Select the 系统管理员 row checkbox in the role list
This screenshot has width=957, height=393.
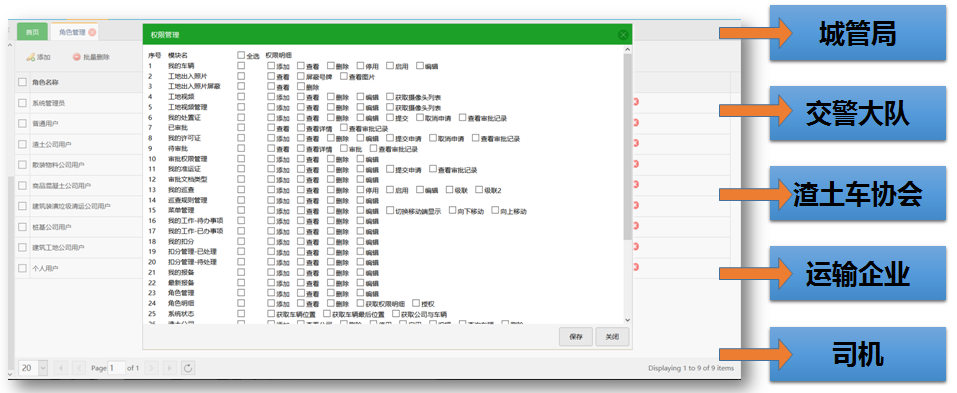[22, 103]
